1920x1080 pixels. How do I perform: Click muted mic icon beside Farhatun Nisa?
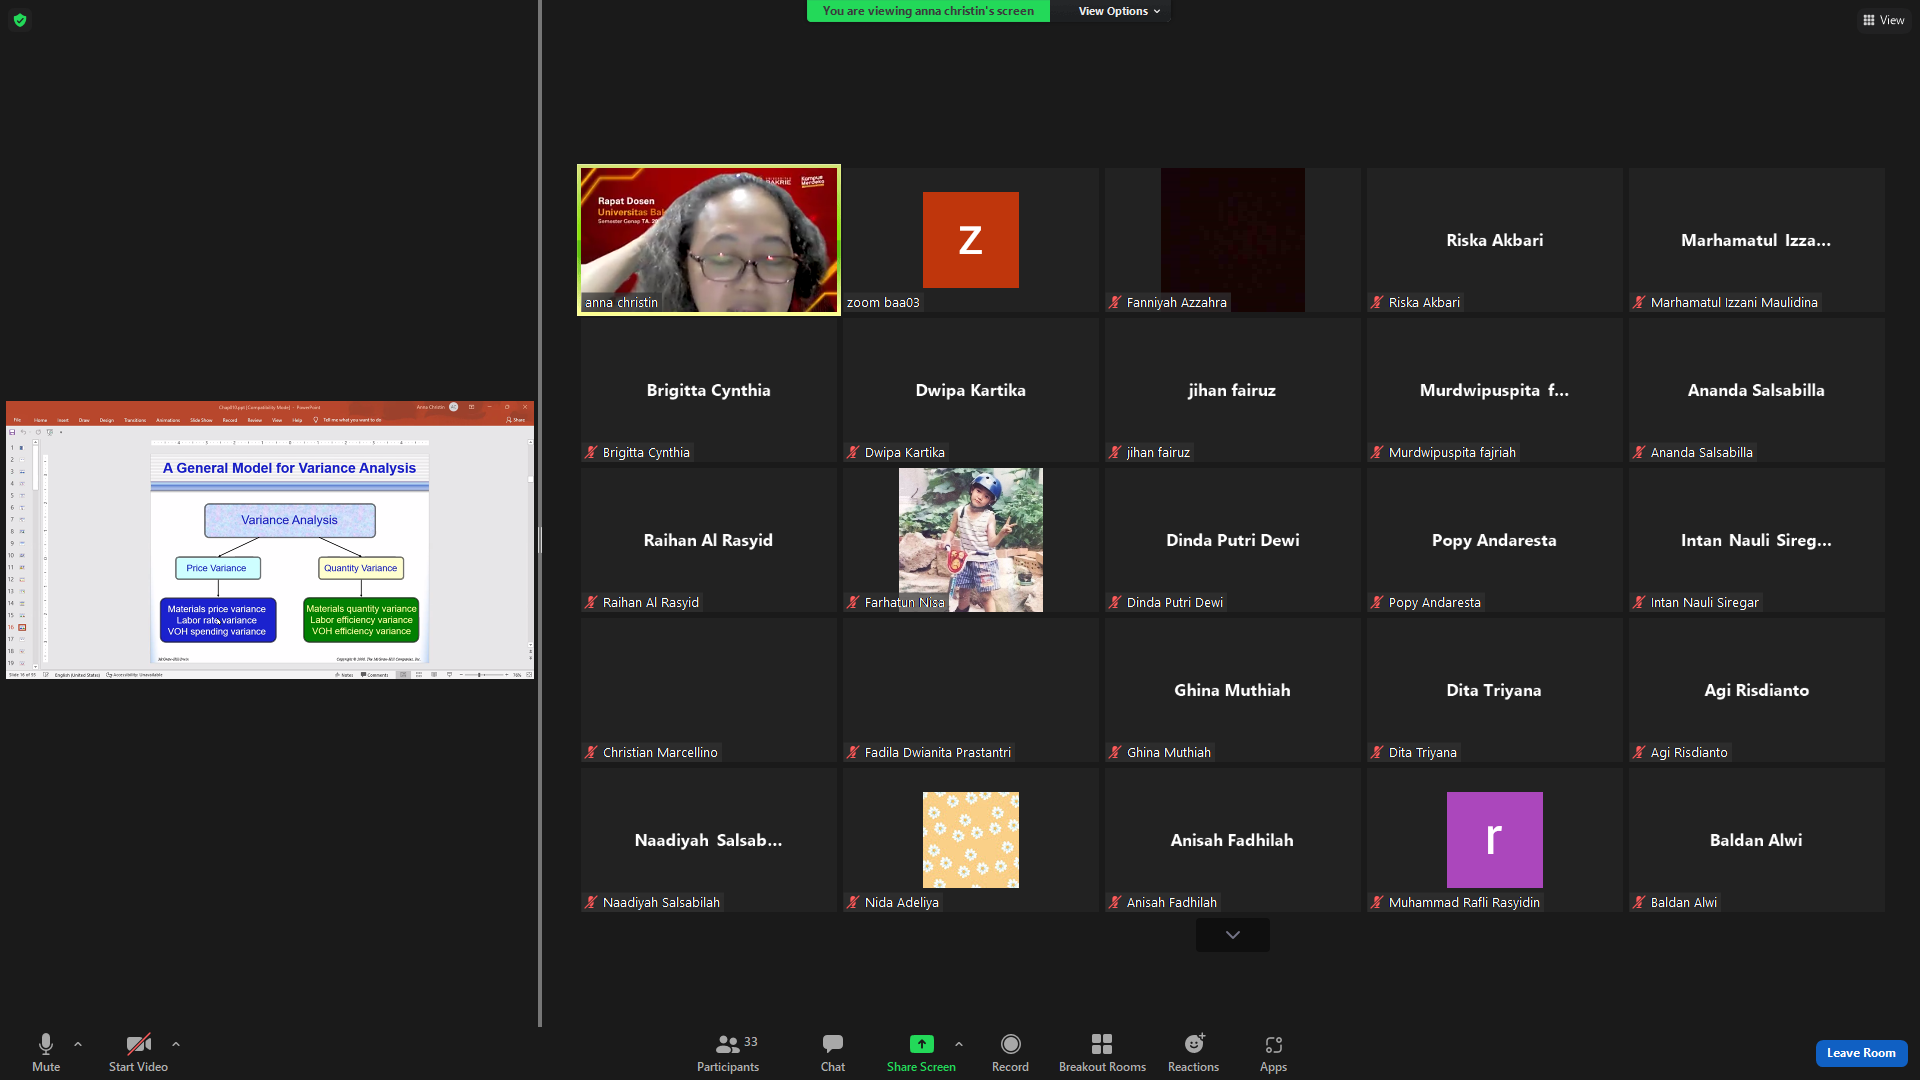tap(853, 602)
